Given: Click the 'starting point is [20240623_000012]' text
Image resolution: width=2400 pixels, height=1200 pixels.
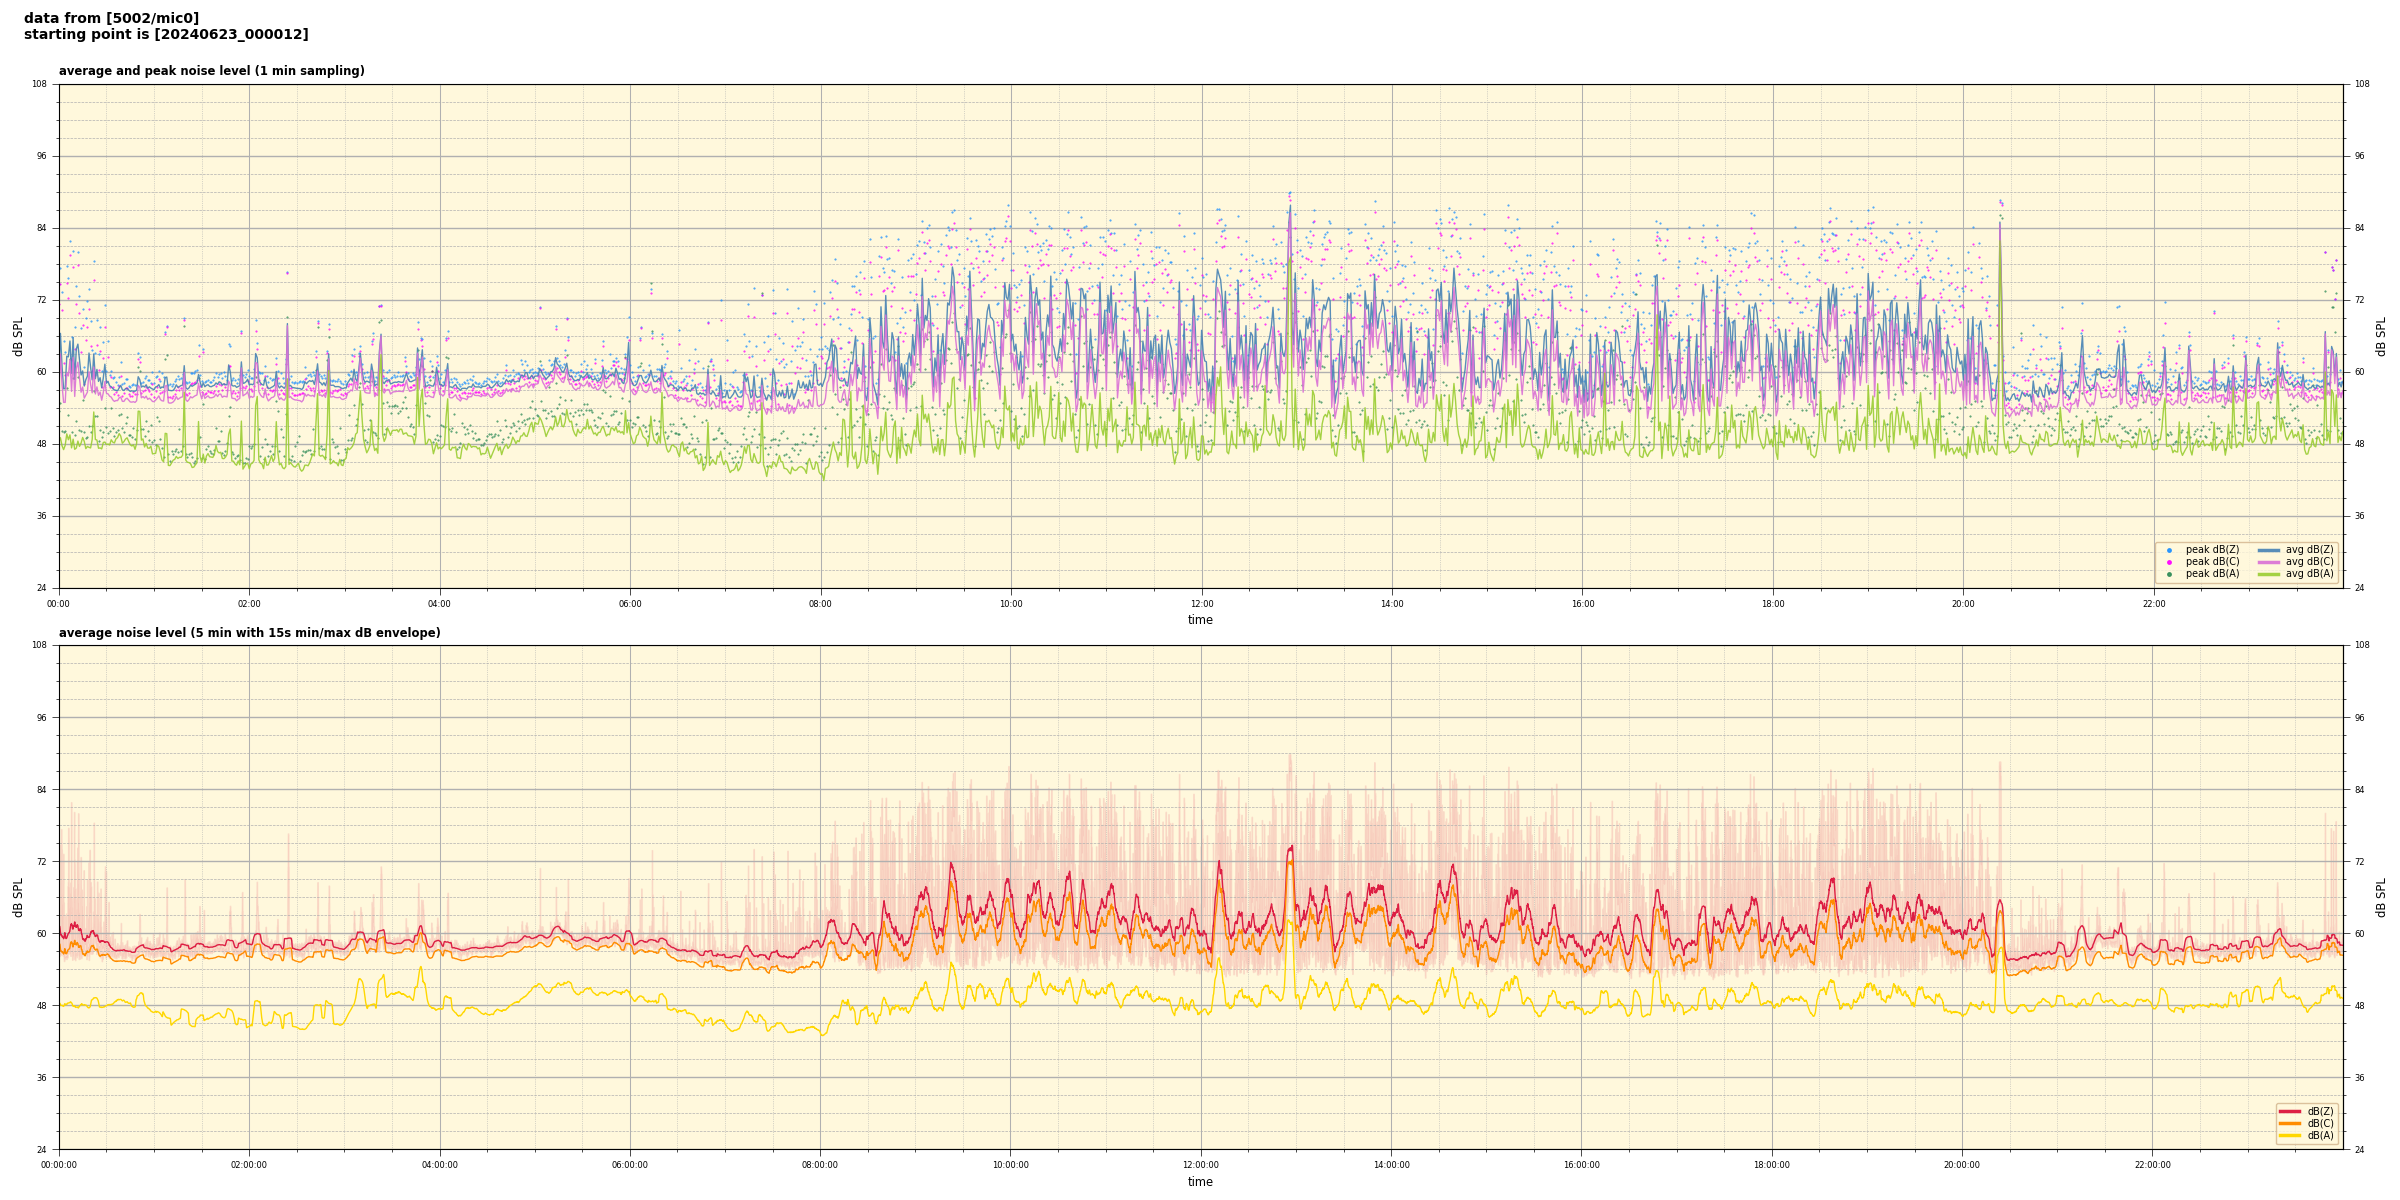Looking at the screenshot, I should pos(166,35).
